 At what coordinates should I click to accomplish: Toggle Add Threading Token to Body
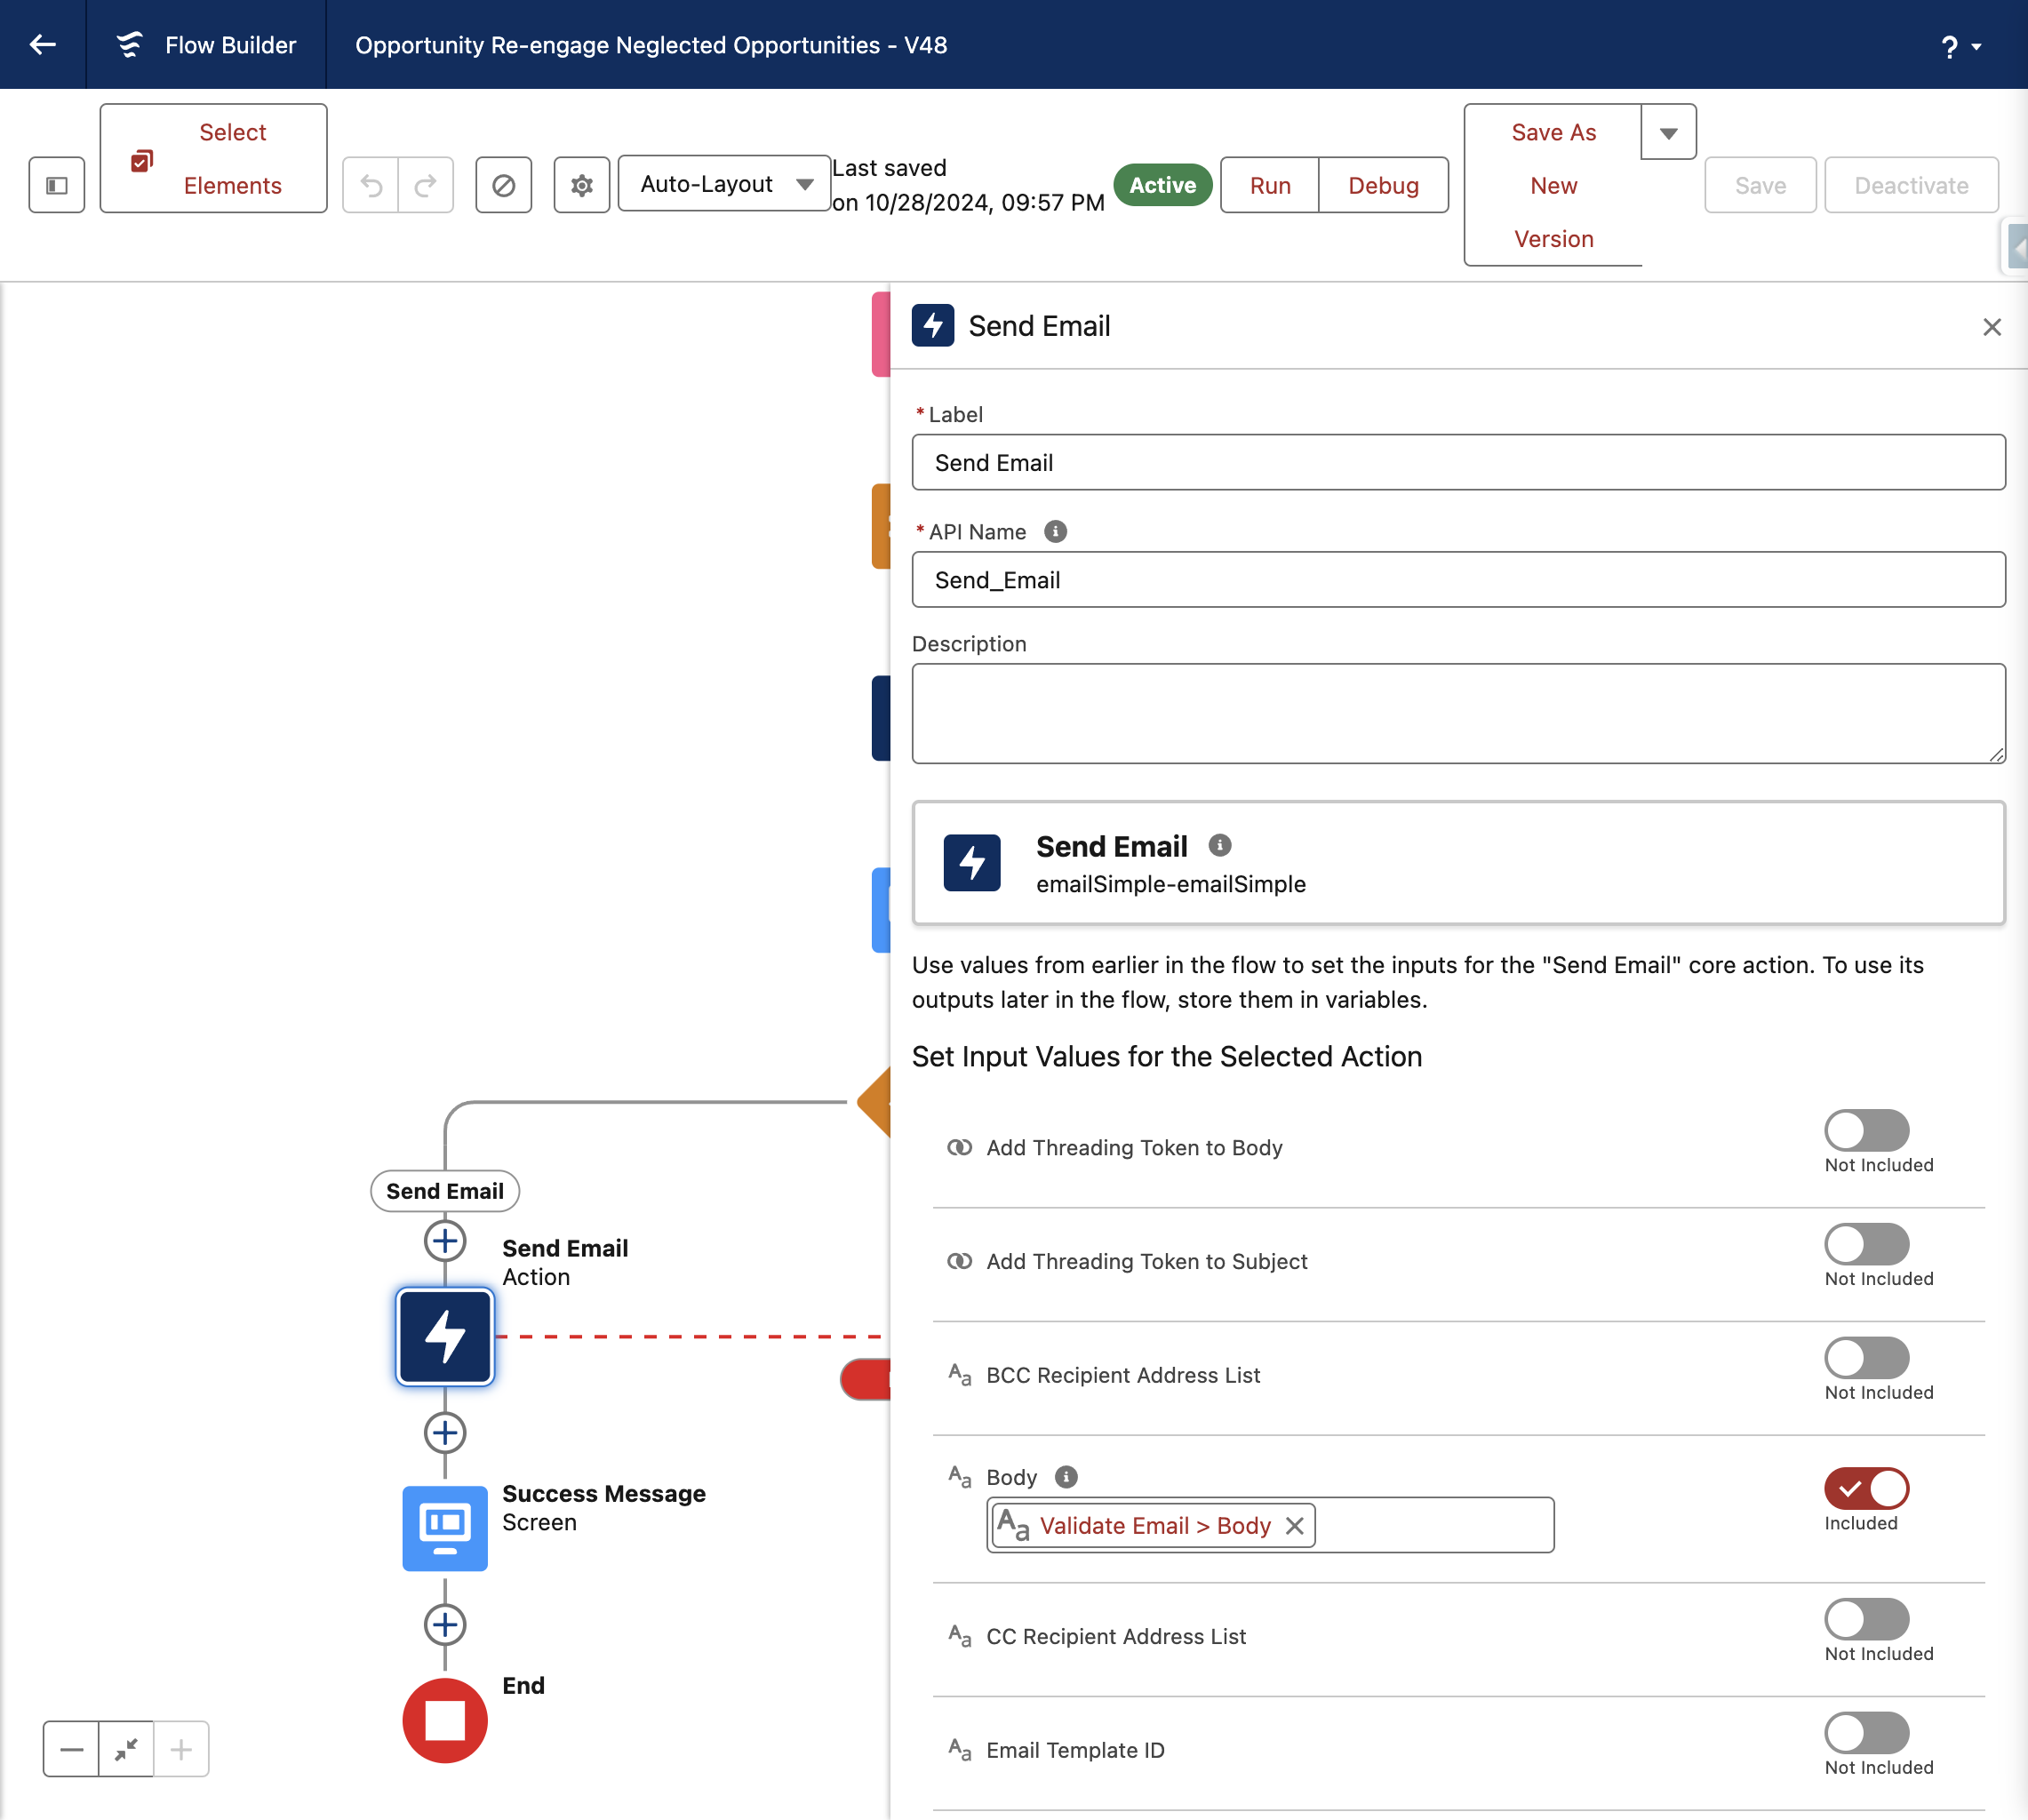coord(1866,1130)
